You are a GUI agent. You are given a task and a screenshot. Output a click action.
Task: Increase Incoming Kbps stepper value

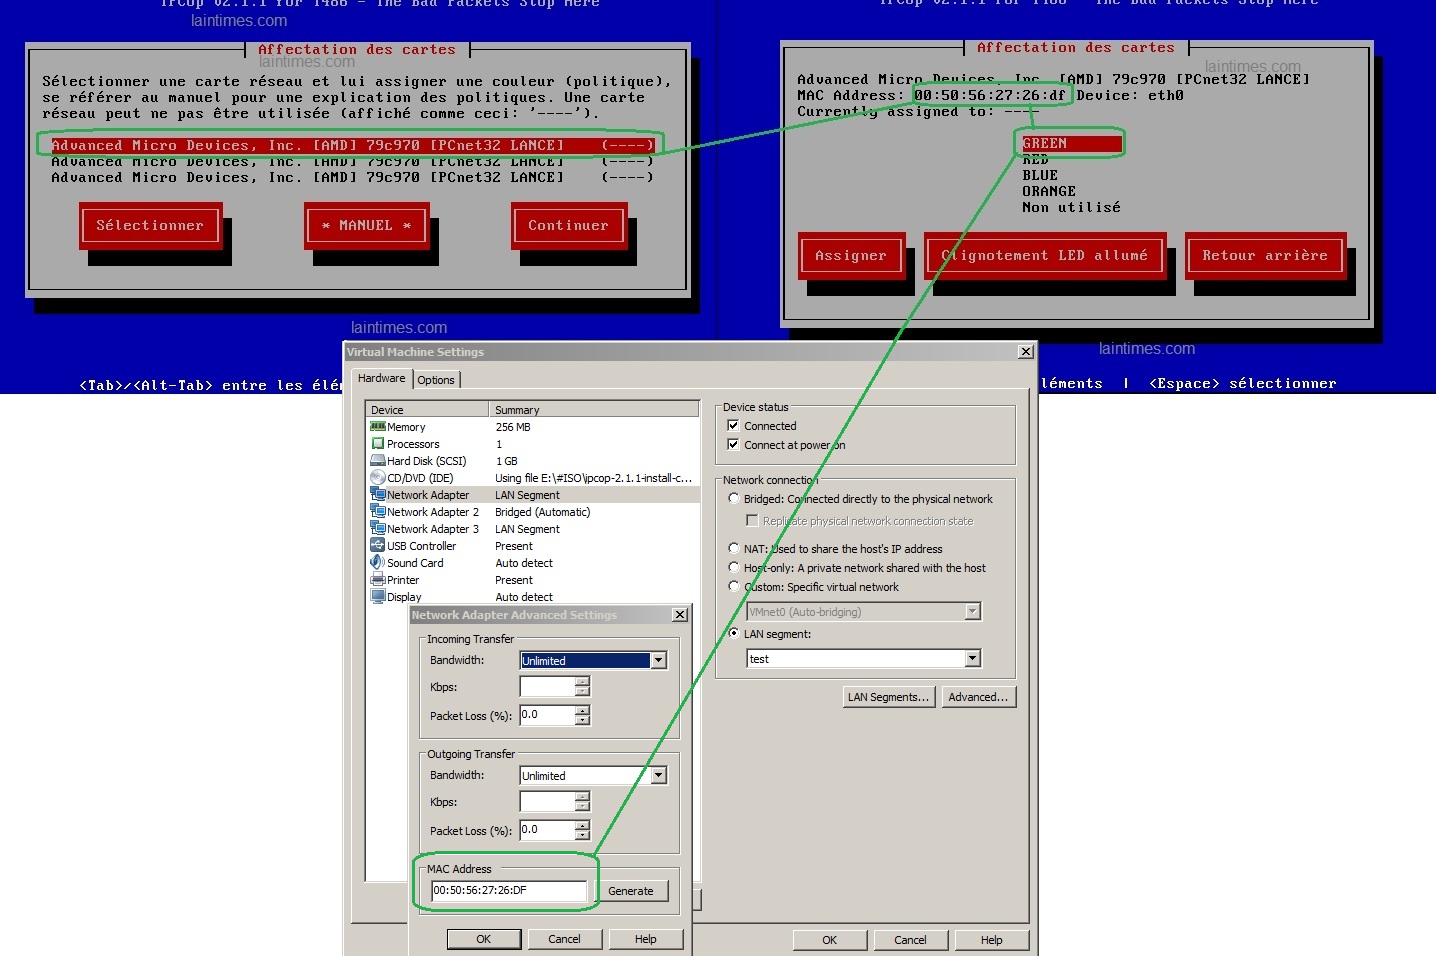click(582, 681)
